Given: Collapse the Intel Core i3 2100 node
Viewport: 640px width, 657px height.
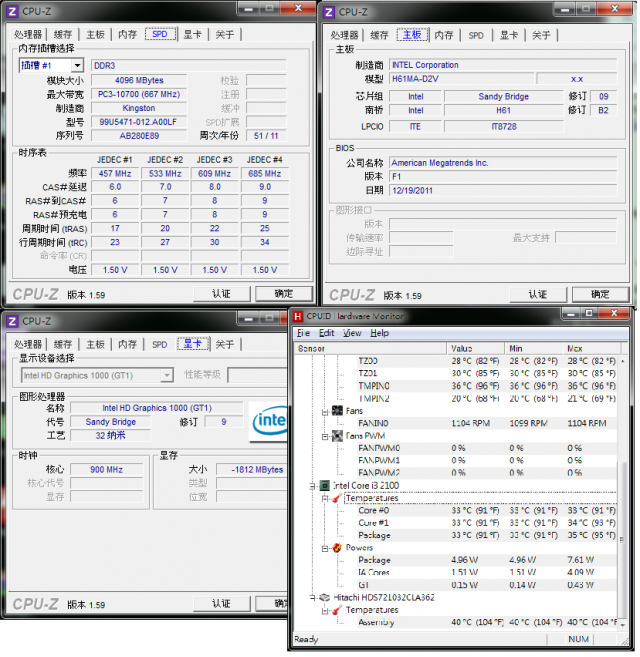Looking at the screenshot, I should (x=312, y=486).
